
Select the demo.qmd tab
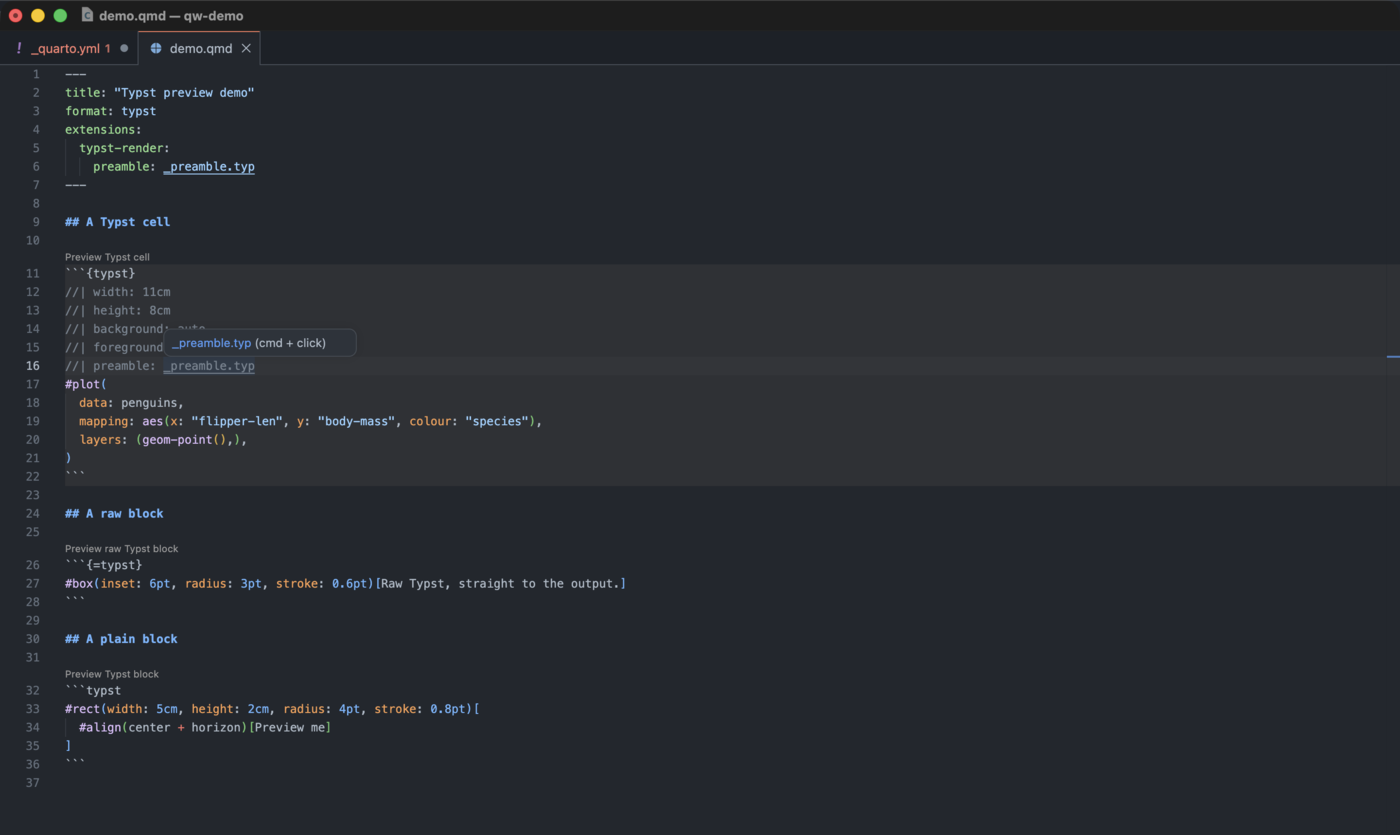tap(199, 48)
